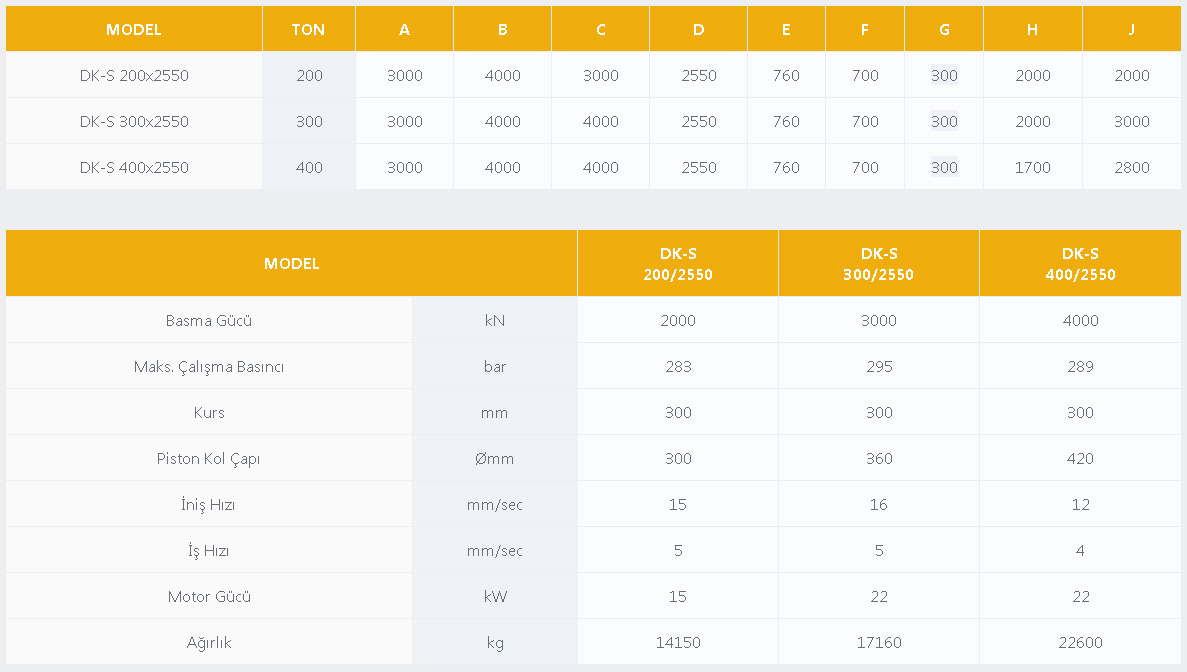Viewport: 1187px width, 672px height.
Task: Click the DK-S 200/2550 column header
Action: 678,264
